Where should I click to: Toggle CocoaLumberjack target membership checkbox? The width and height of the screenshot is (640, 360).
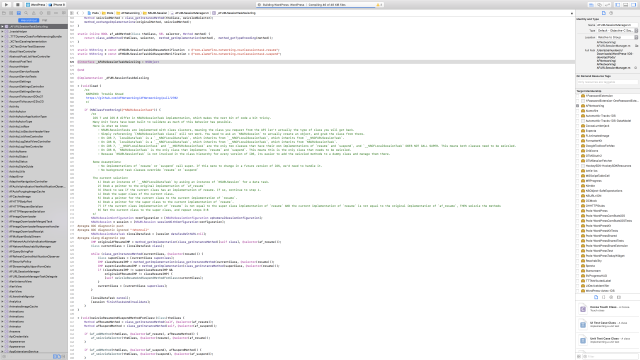[578, 126]
